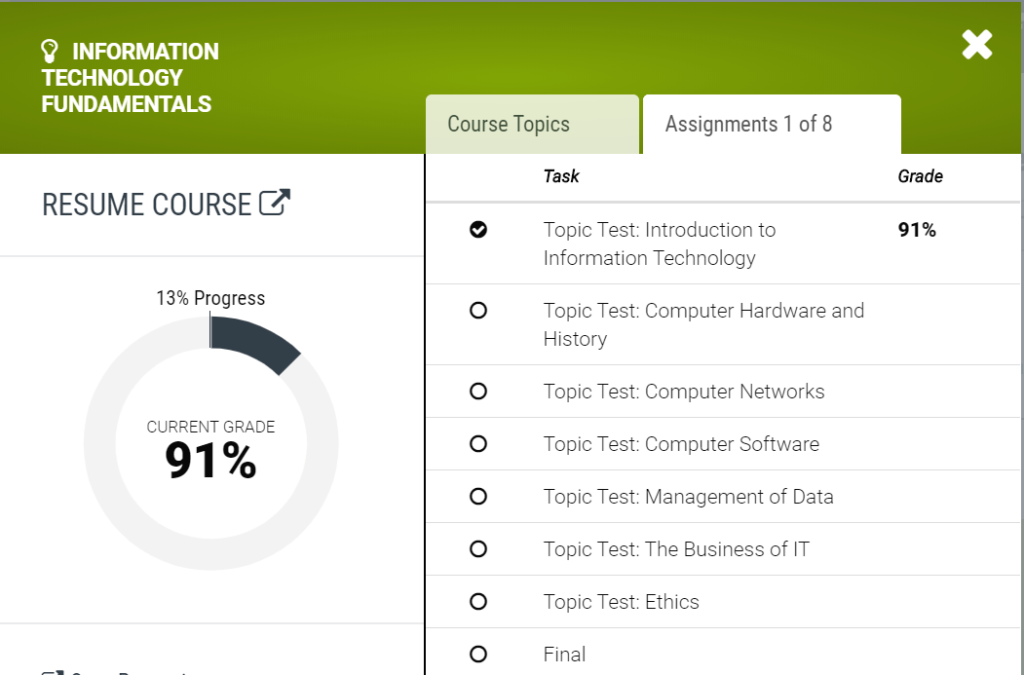Open the external-link icon next to Resume Course
This screenshot has height=675, width=1024.
[274, 202]
